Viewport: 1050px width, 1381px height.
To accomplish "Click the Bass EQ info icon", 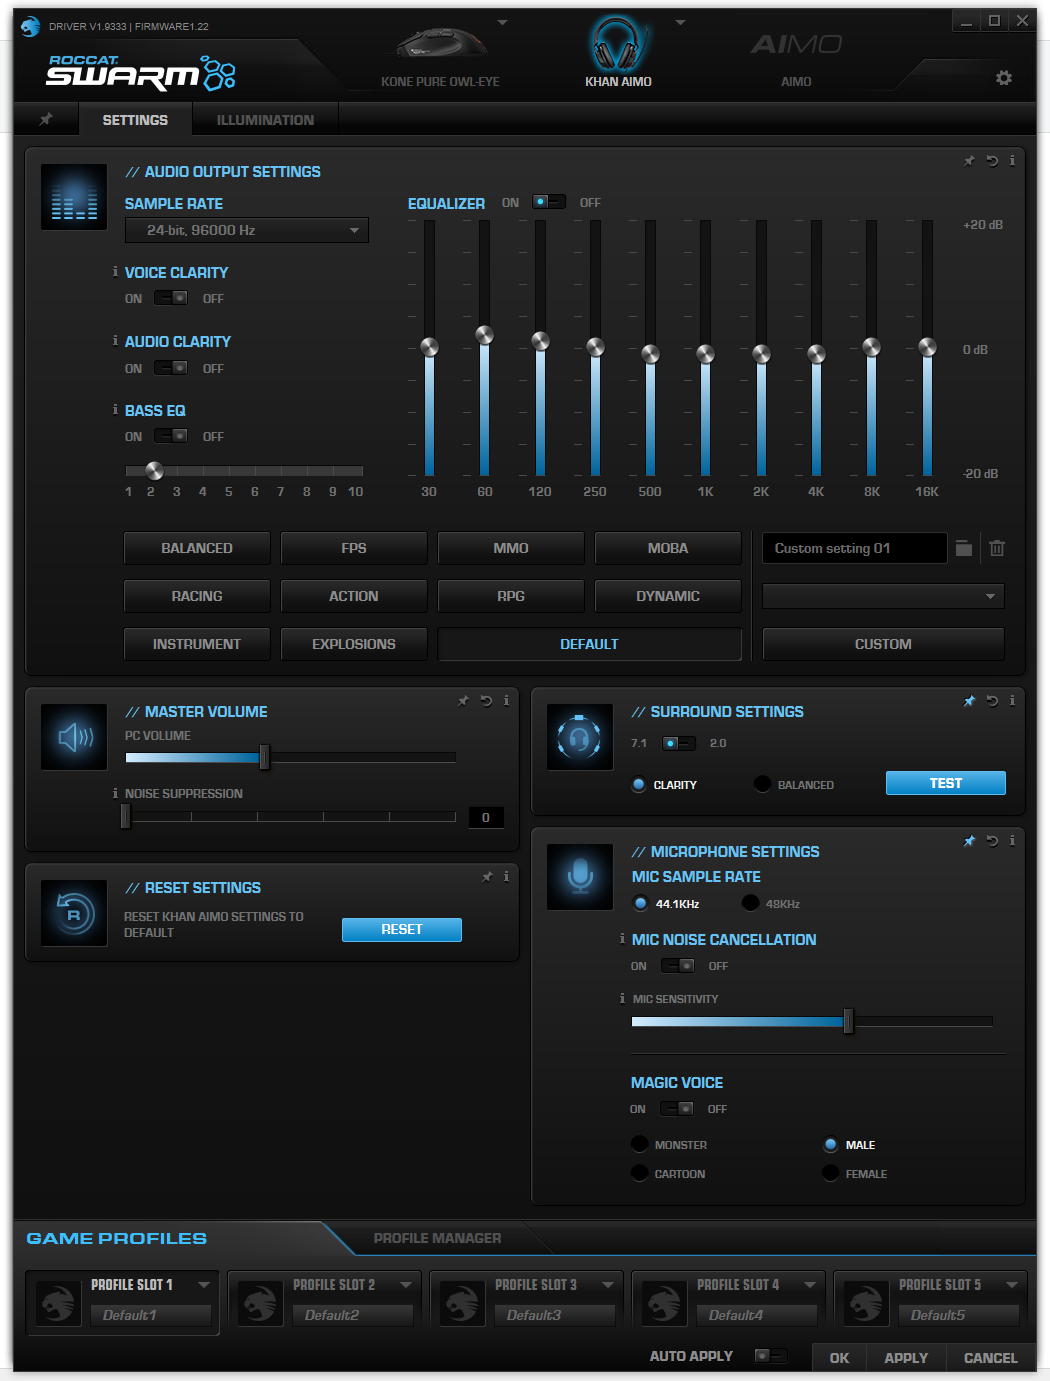I will coord(115,409).
